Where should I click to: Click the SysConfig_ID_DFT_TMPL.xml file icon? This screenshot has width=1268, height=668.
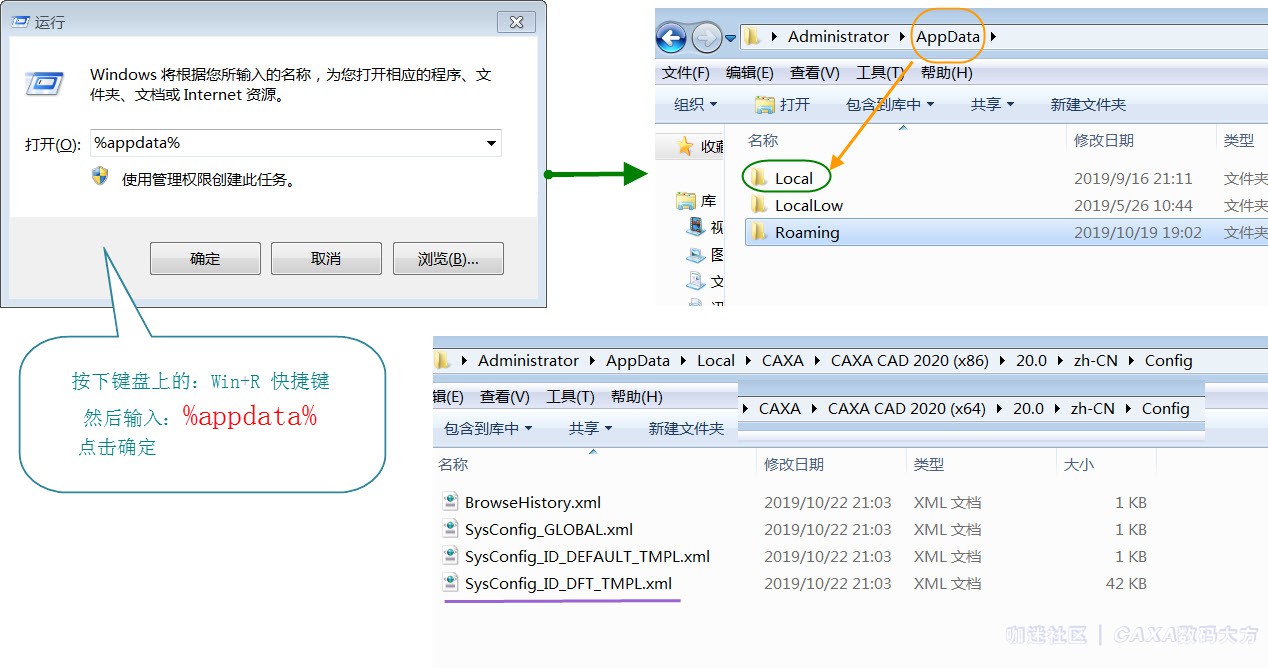coord(450,583)
